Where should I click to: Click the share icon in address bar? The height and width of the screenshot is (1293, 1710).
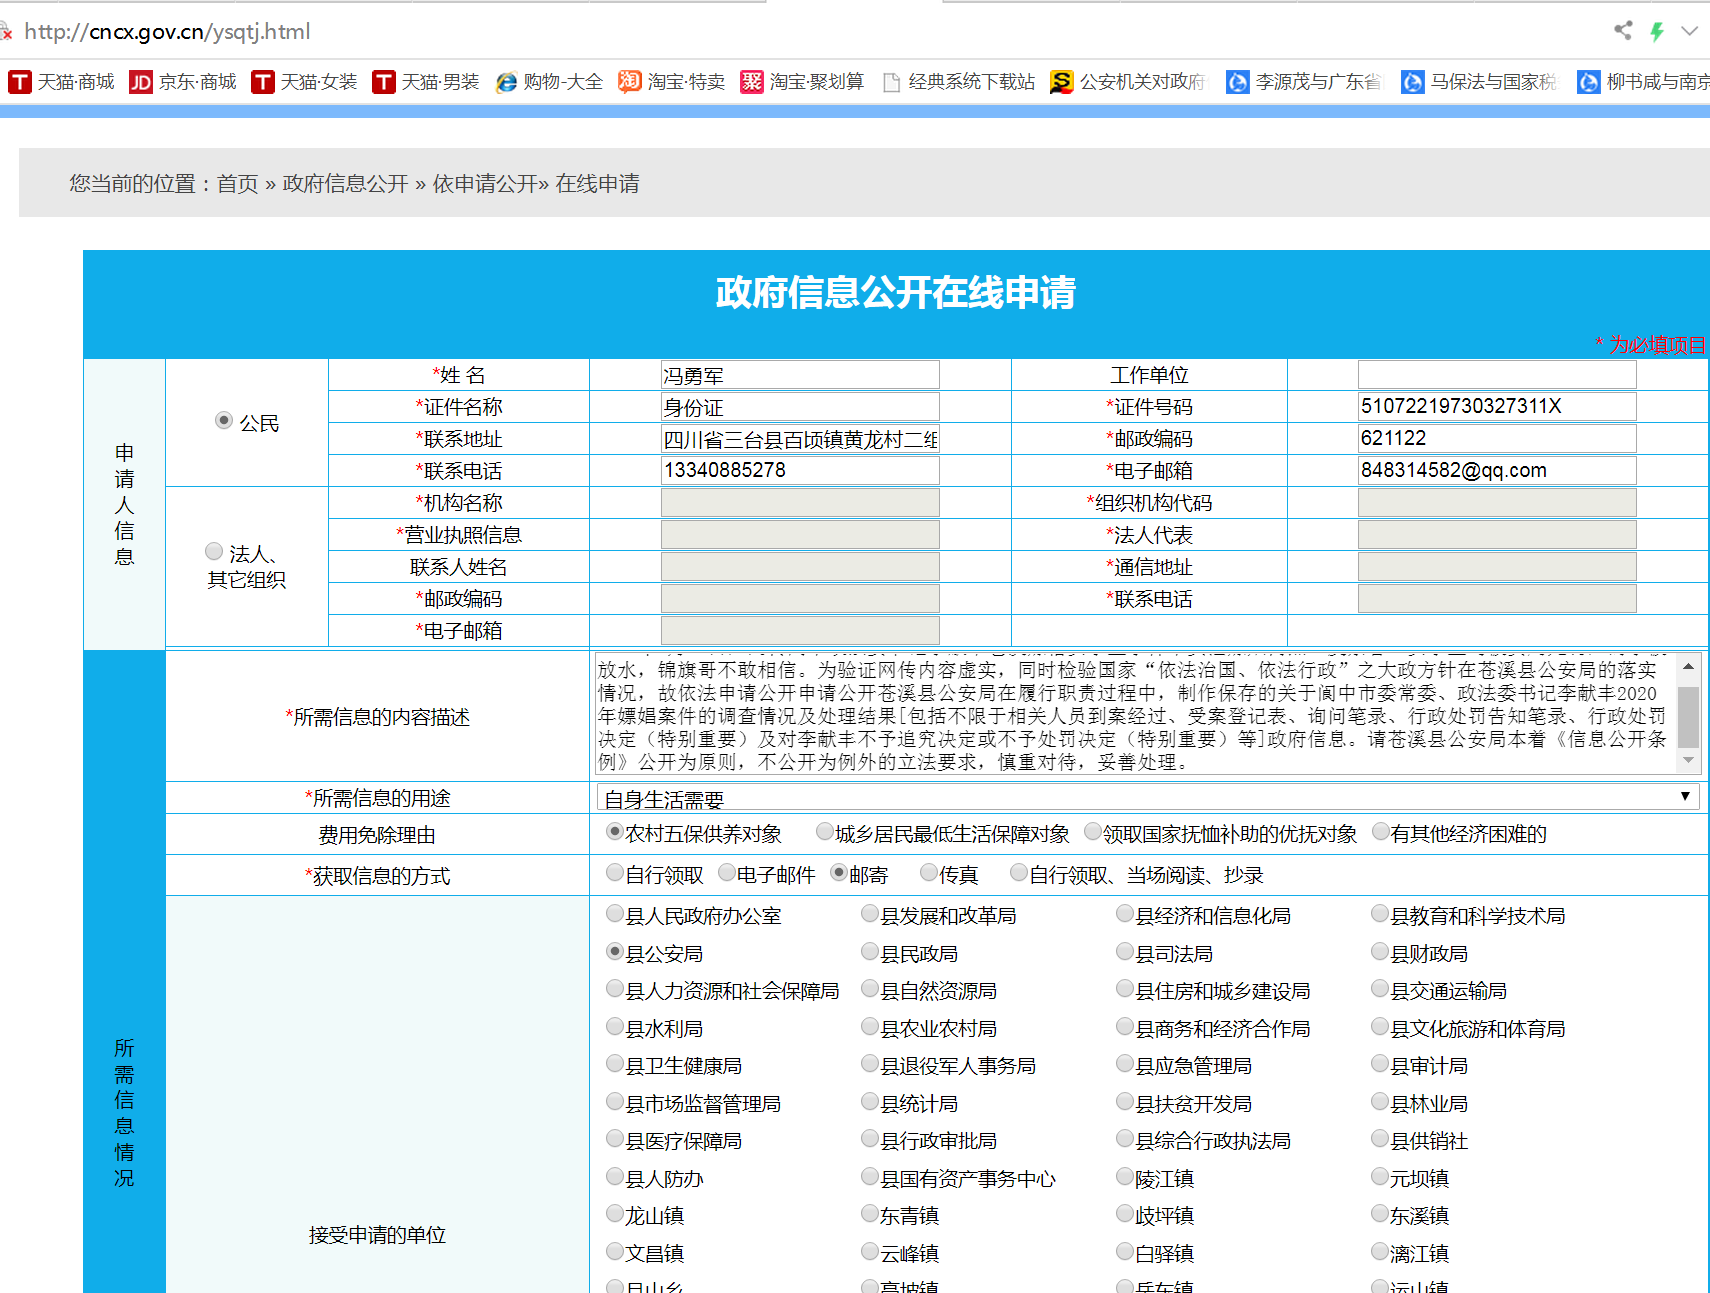[x=1623, y=31]
